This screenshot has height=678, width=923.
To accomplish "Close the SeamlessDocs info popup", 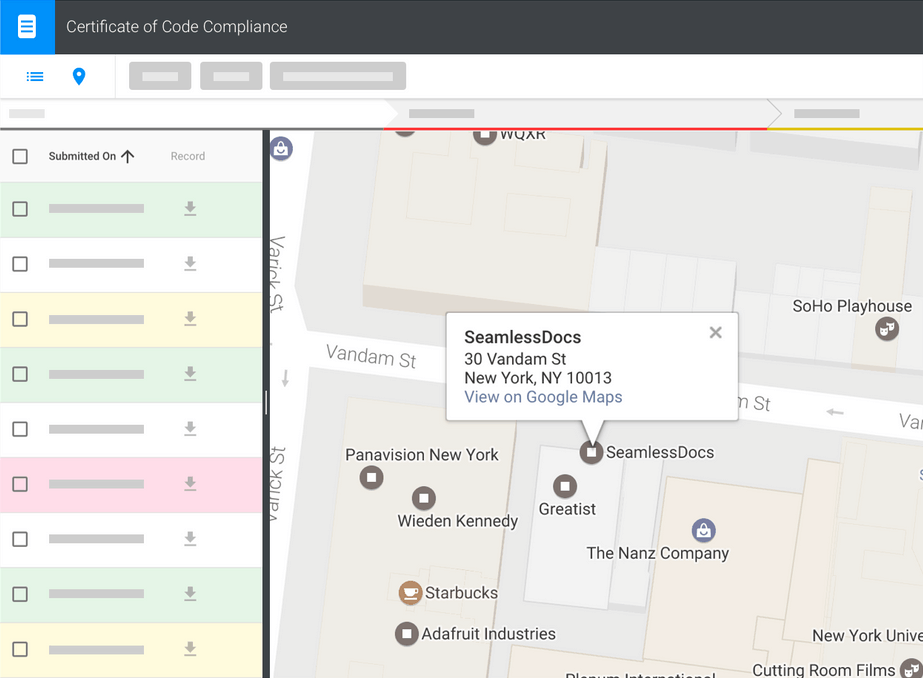I will coord(715,333).
